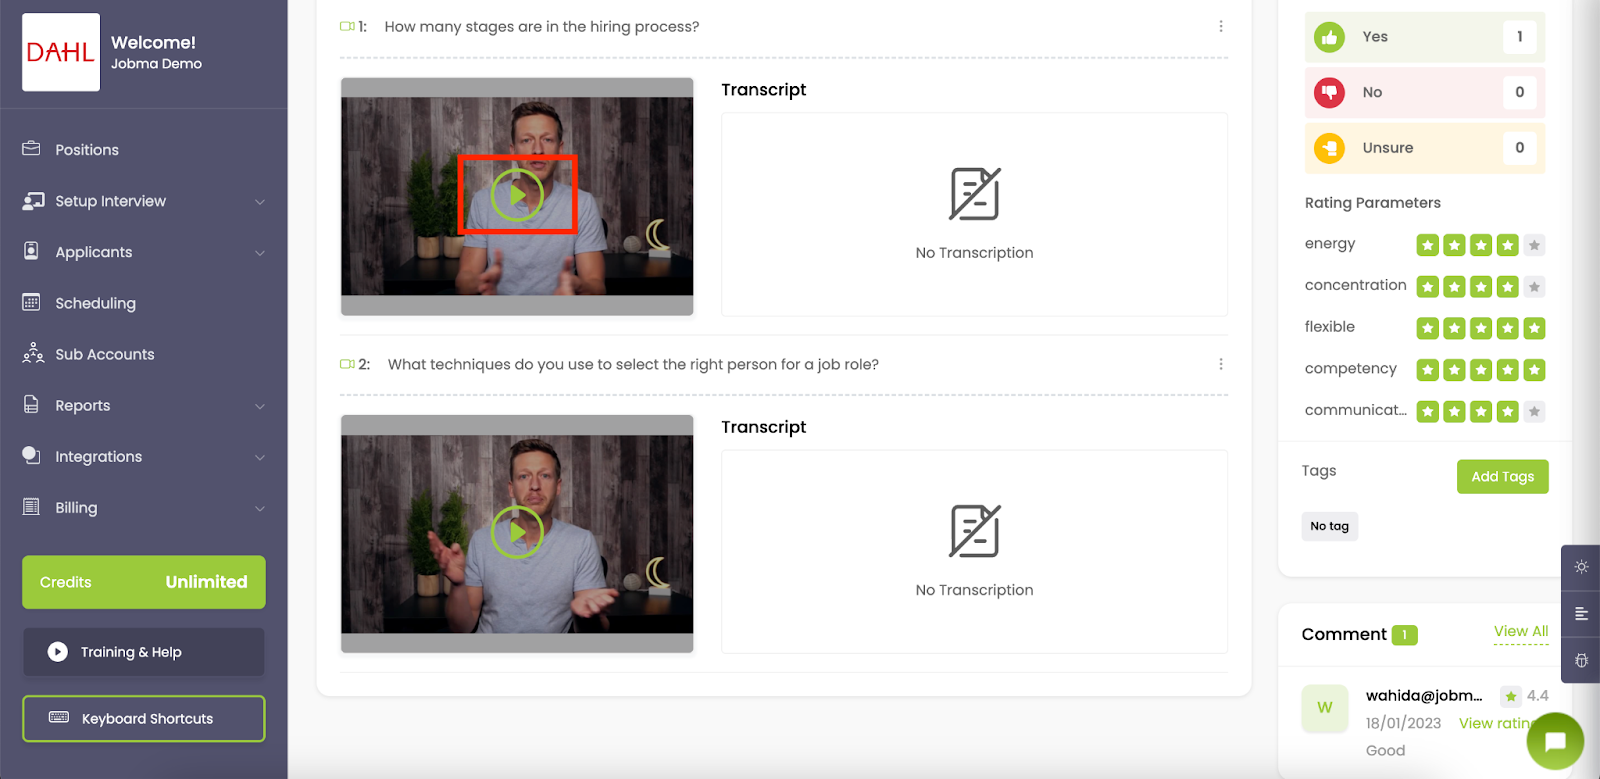Click the keyboard icon in Keyboard Shortcuts
This screenshot has width=1600, height=779.
(x=59, y=718)
